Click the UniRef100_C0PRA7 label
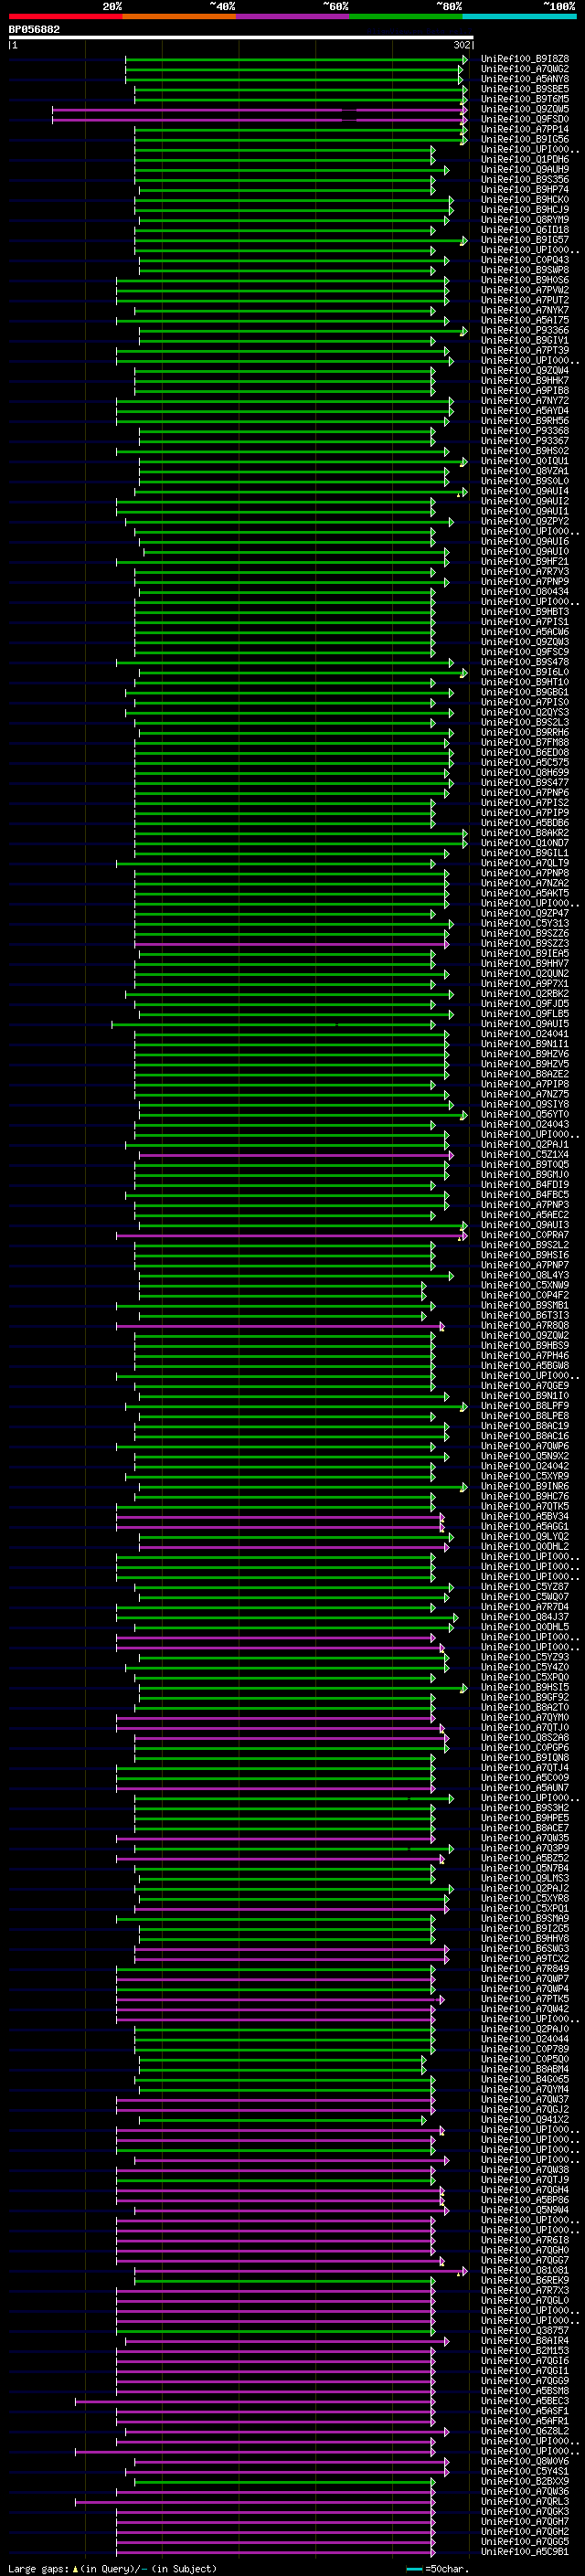The image size is (585, 2576). click(x=525, y=1236)
